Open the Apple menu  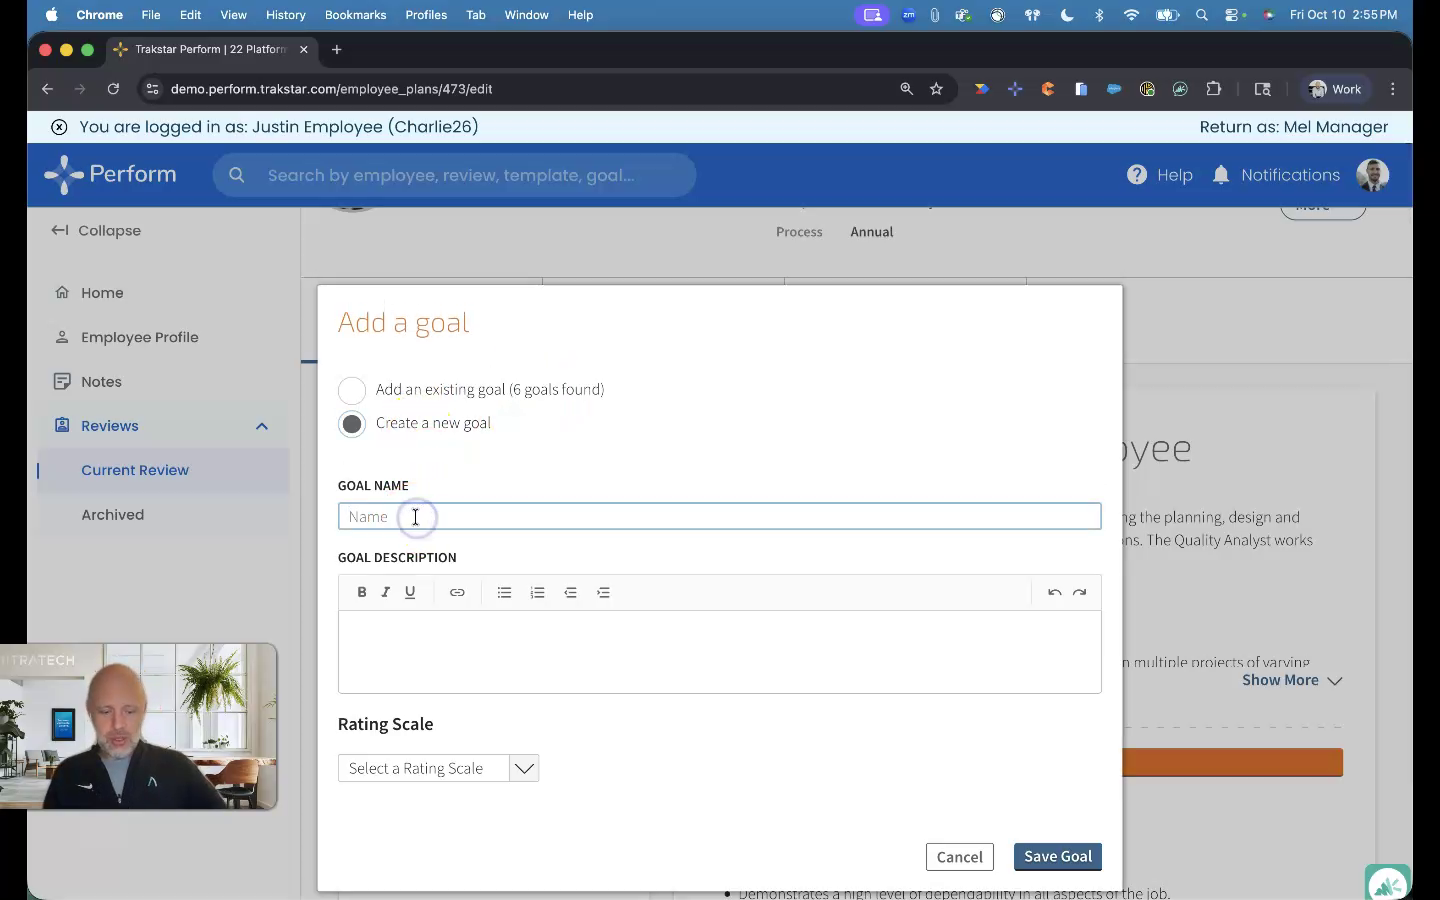point(51,15)
